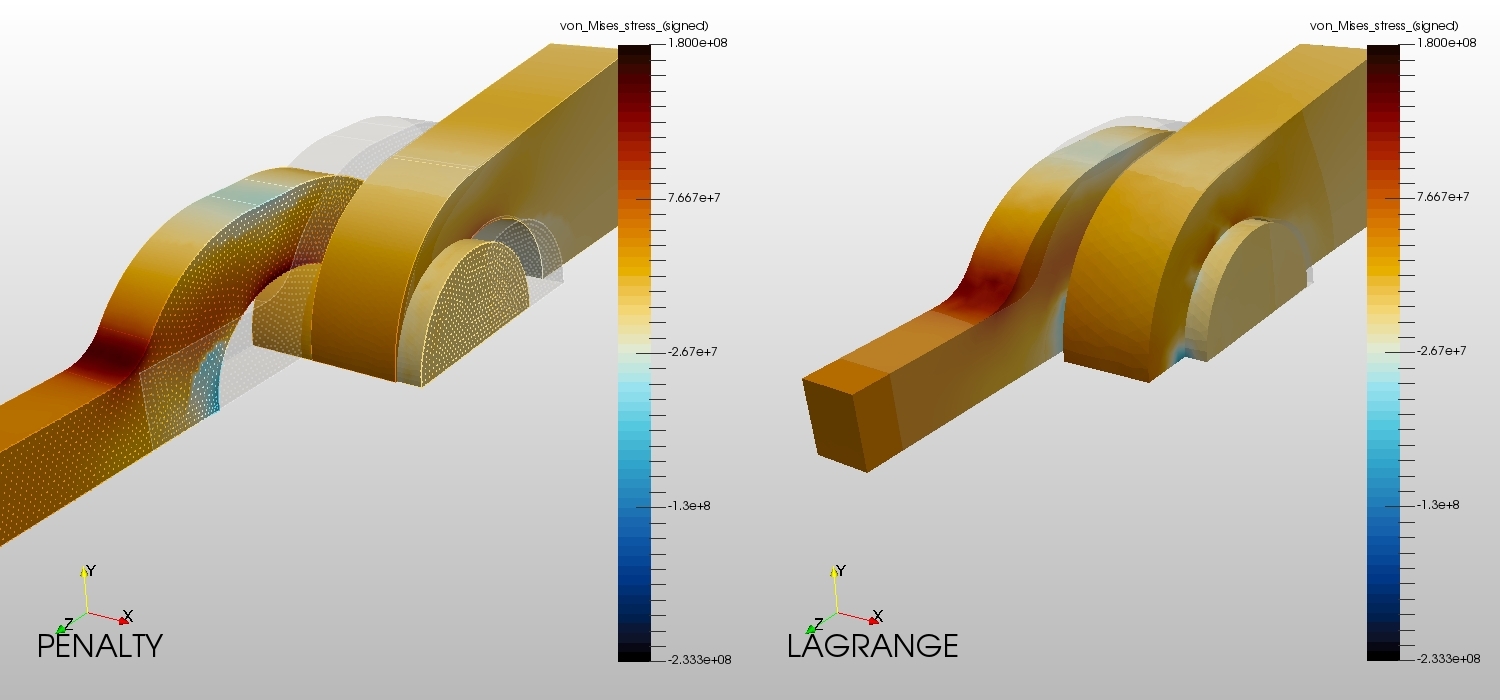Click the Z axis label in LAGRANGE triad

(x=818, y=622)
